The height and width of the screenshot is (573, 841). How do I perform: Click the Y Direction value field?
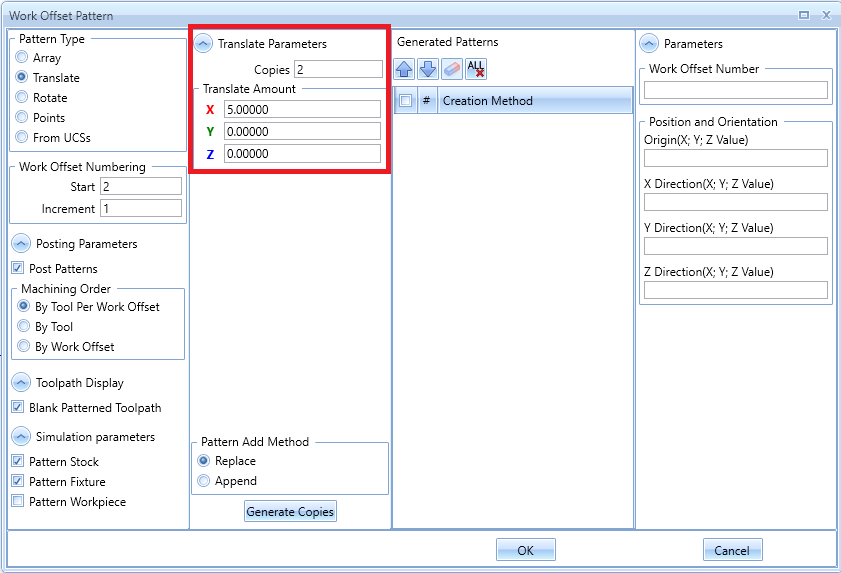click(x=736, y=246)
